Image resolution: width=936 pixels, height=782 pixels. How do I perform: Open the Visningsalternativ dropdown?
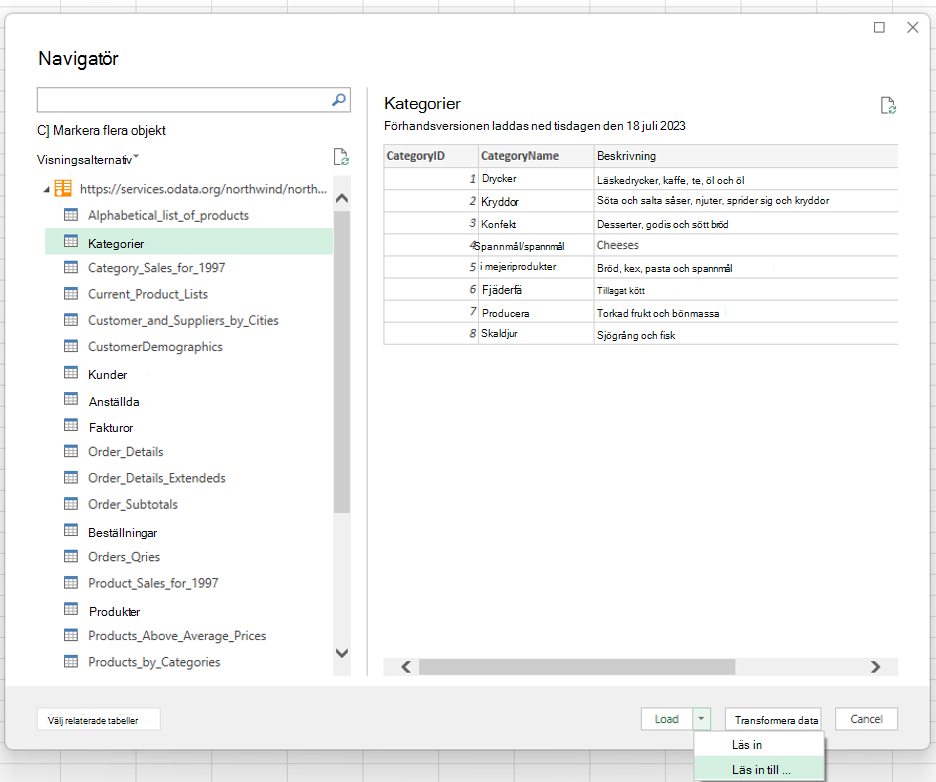(88, 159)
